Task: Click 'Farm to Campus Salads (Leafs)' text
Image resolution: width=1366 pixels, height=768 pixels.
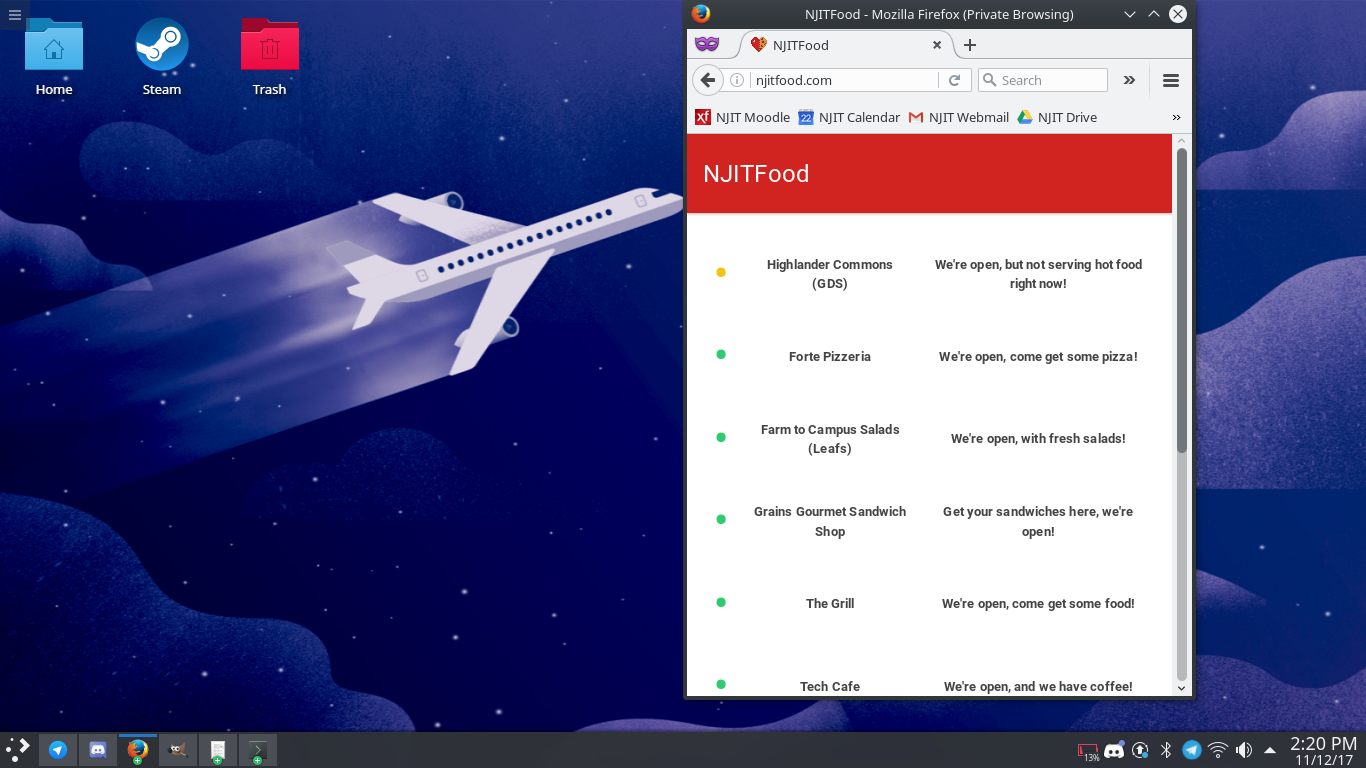Action: click(x=830, y=439)
